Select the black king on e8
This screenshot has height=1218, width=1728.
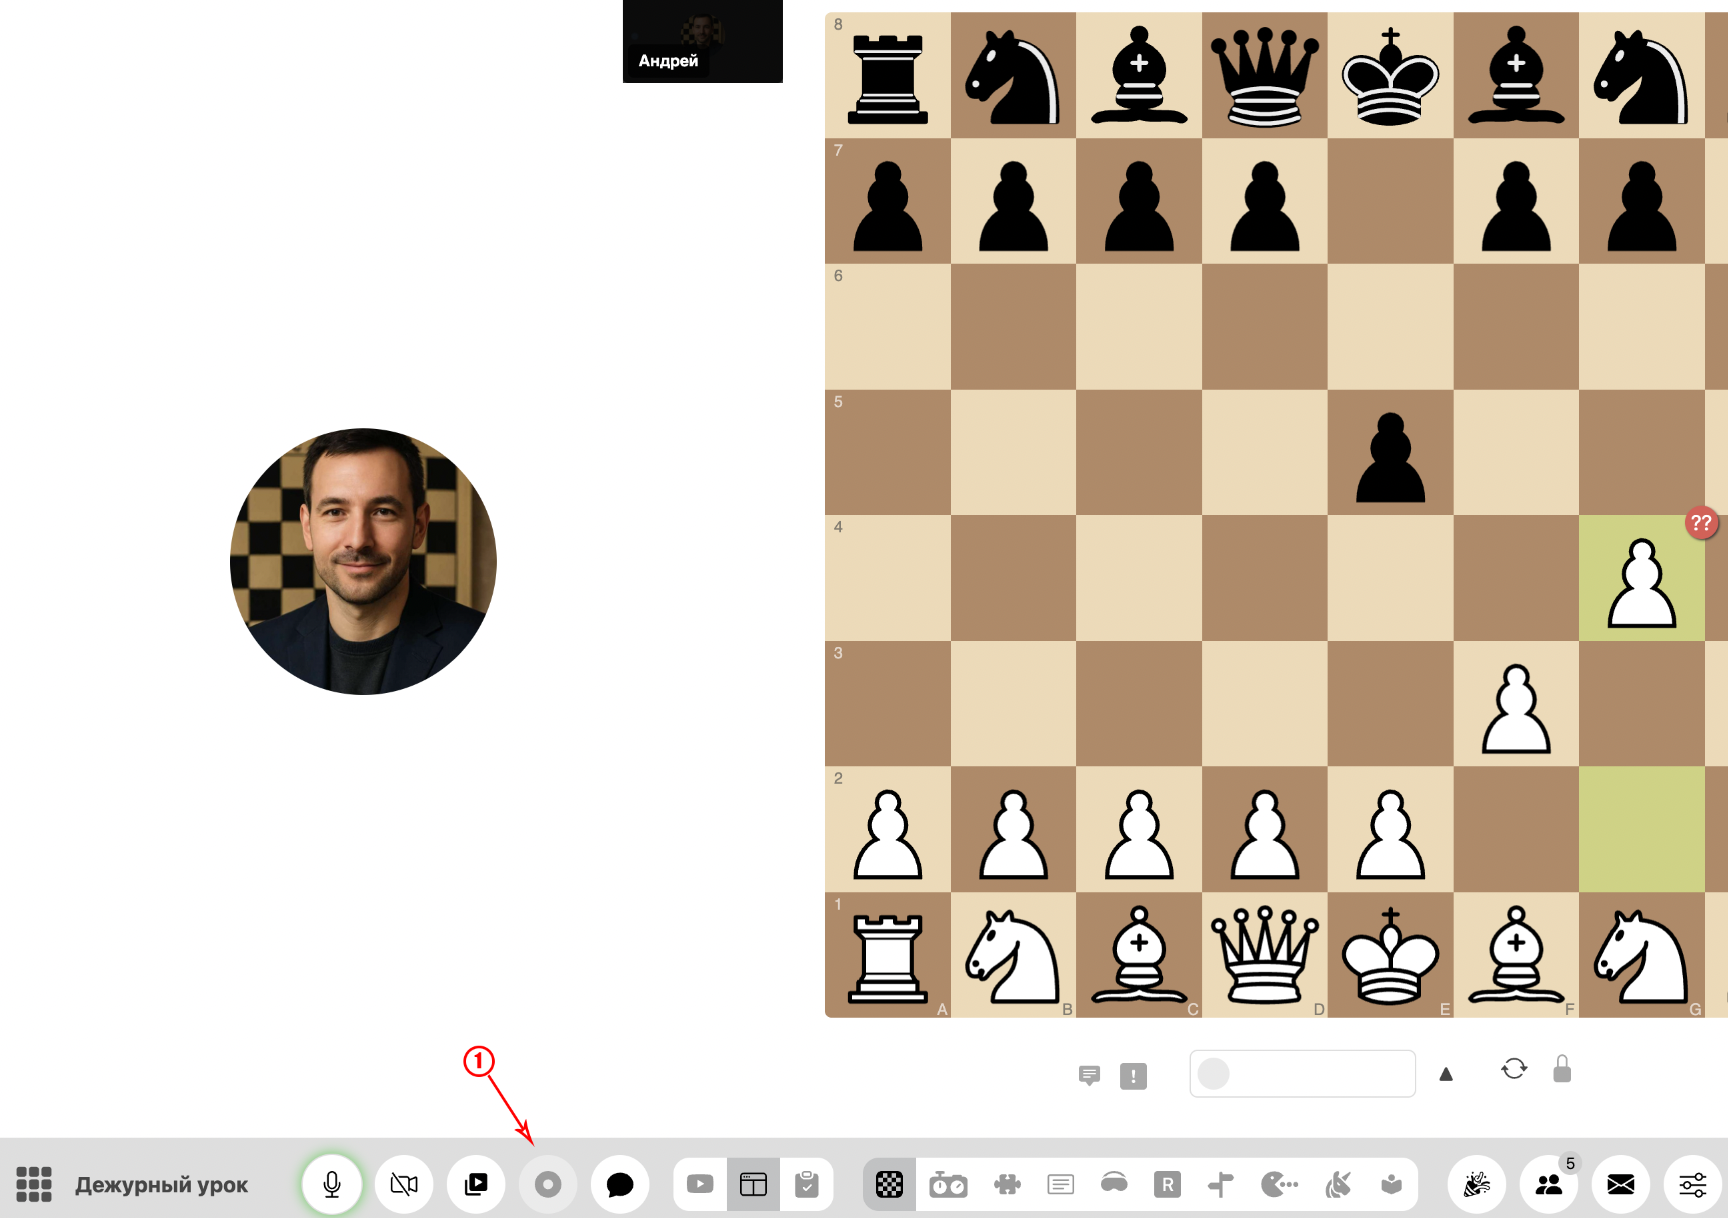pyautogui.click(x=1390, y=75)
